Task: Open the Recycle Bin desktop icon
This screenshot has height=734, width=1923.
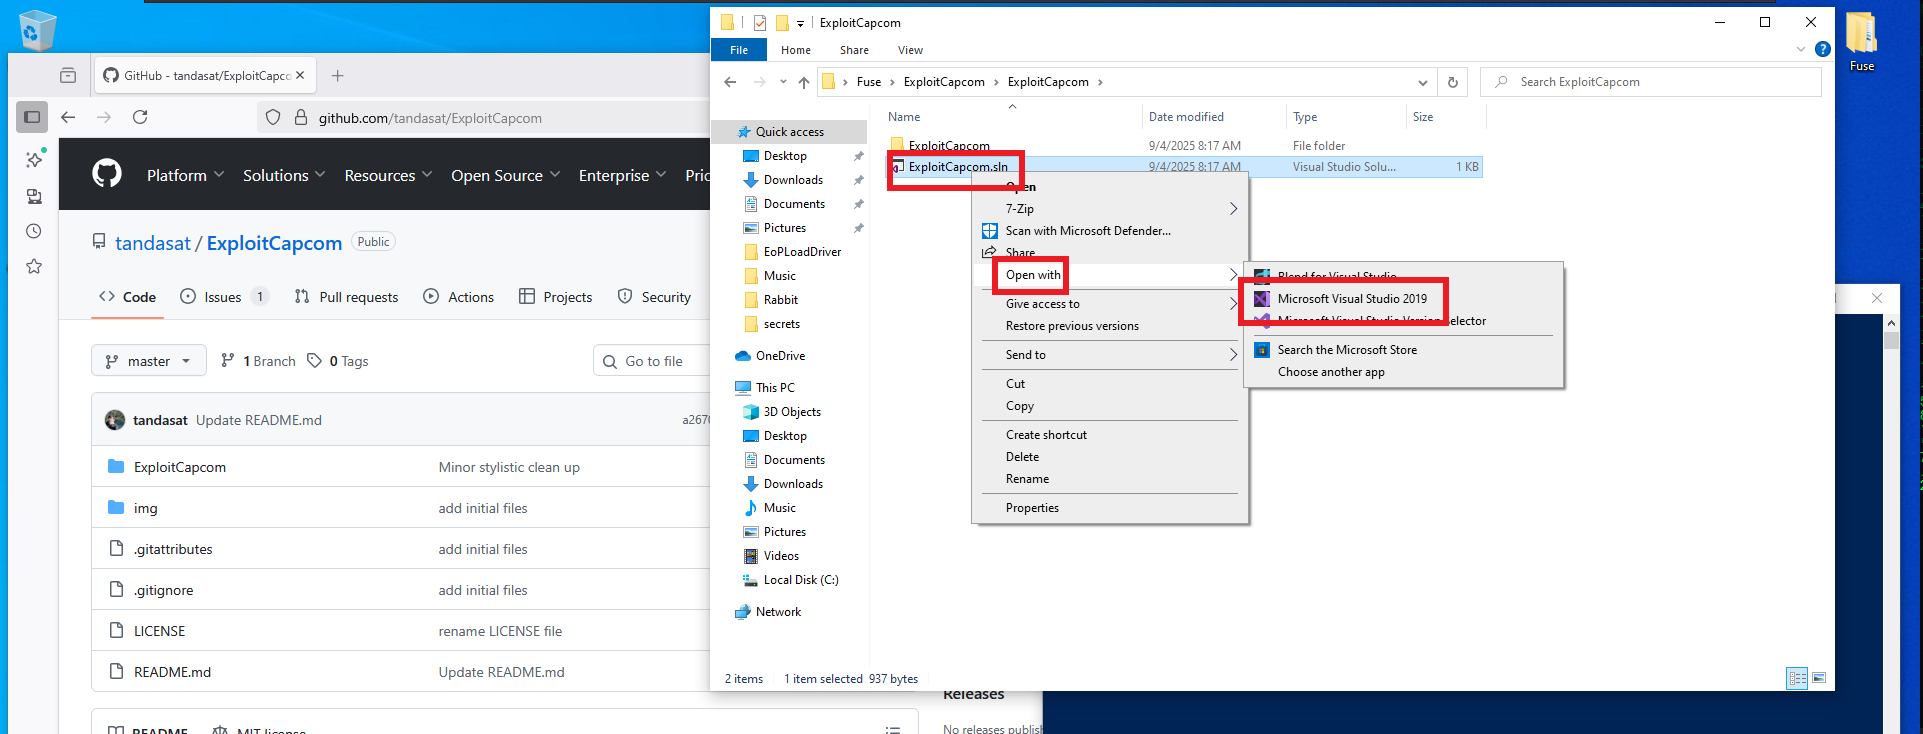Action: click(37, 30)
